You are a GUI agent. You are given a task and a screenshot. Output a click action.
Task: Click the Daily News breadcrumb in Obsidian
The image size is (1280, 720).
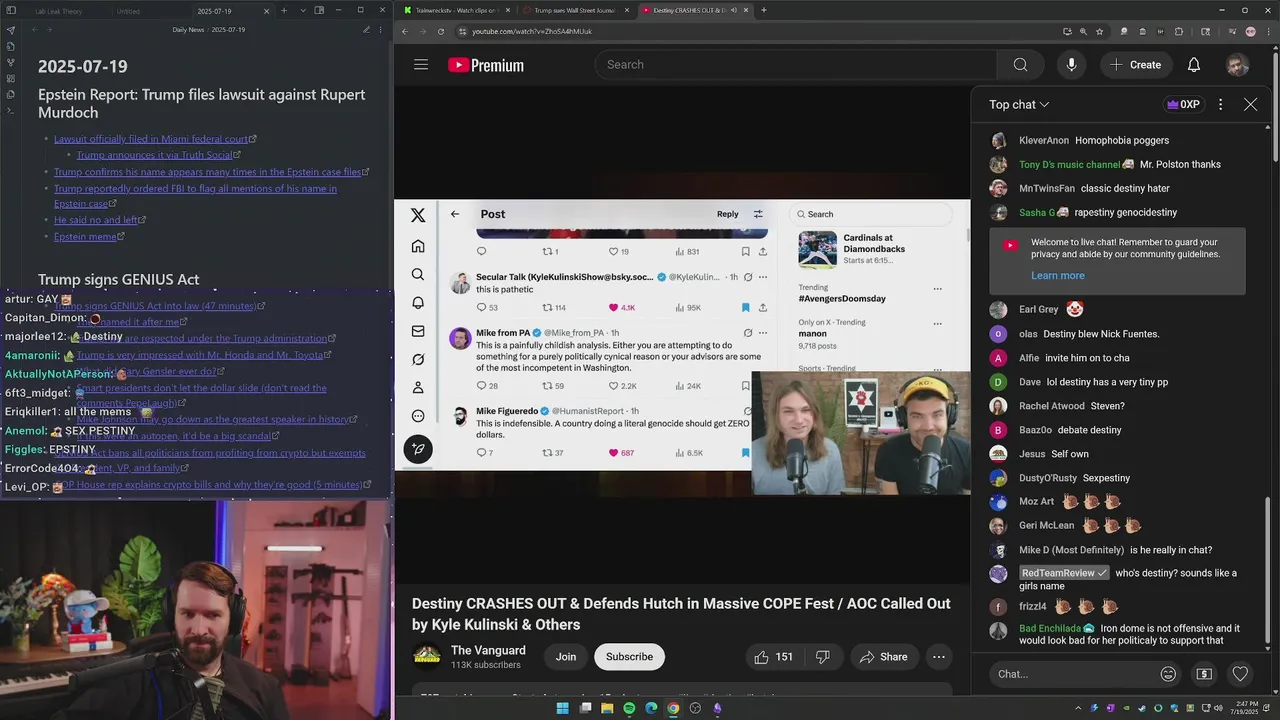point(188,30)
